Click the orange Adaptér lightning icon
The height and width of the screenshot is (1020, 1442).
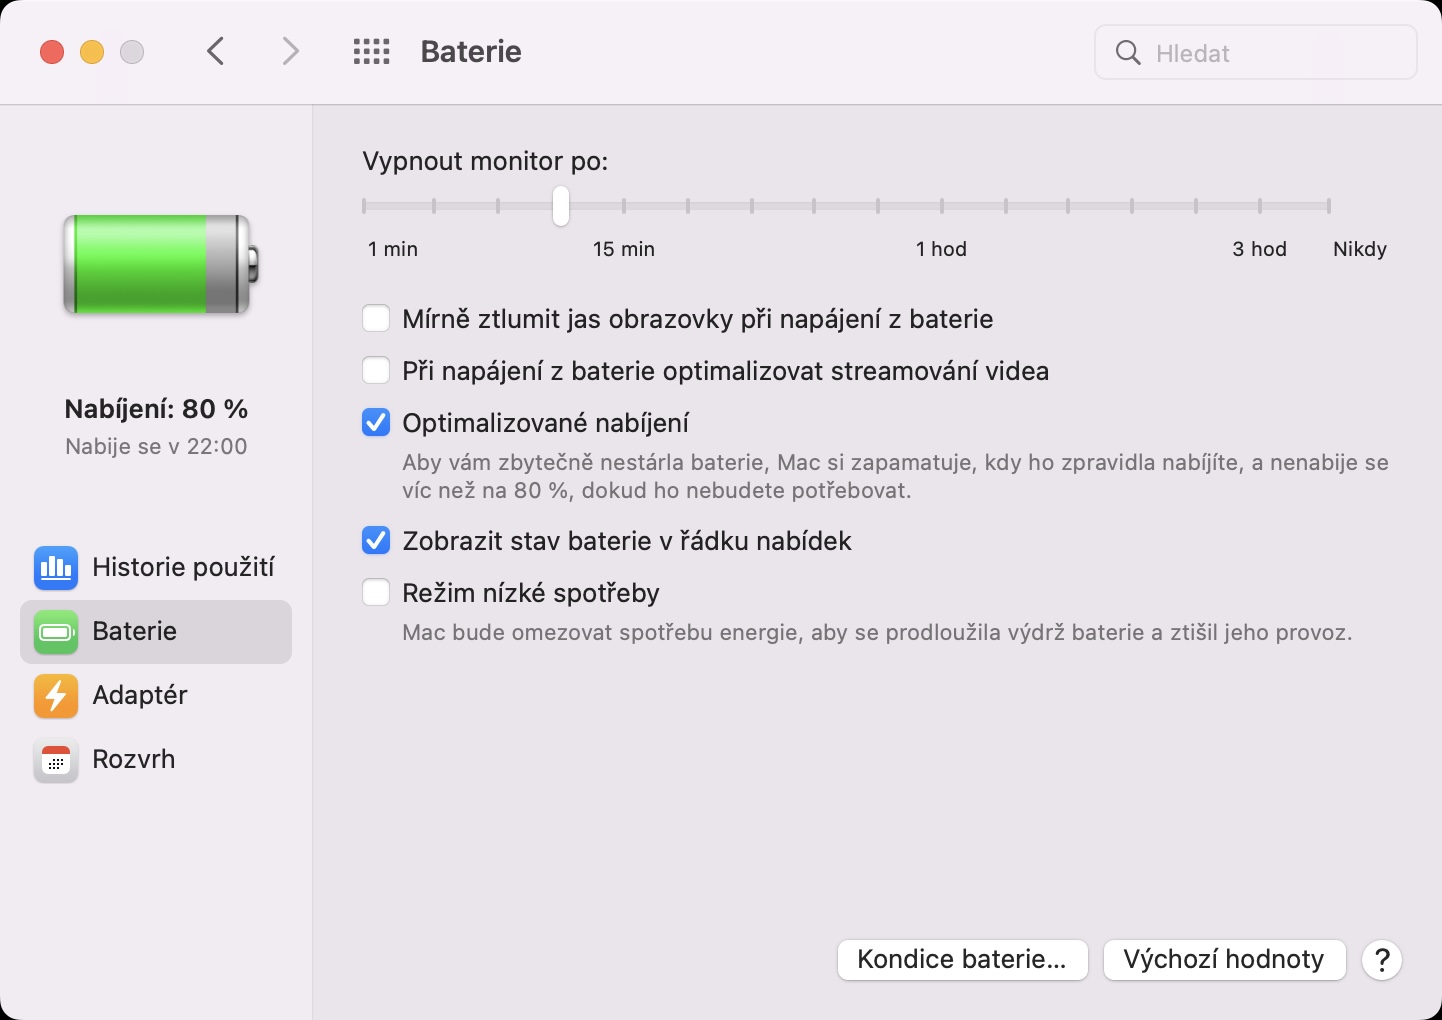point(56,696)
